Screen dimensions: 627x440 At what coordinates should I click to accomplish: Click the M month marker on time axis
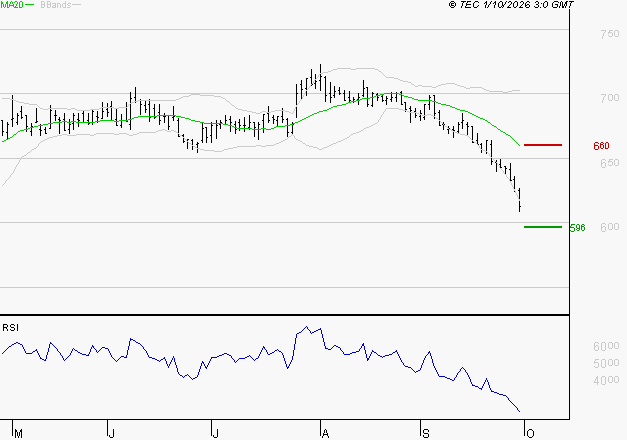pos(18,434)
